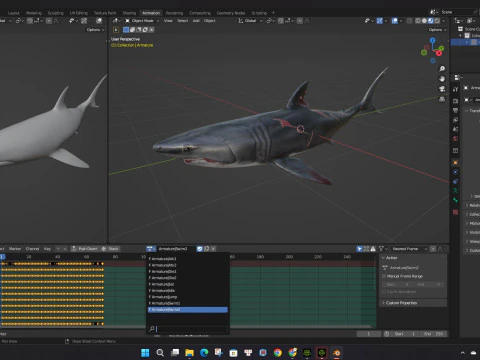The image size is (480, 360).
Task: Open the Object Mode dropdown in main viewport
Action: [142, 21]
